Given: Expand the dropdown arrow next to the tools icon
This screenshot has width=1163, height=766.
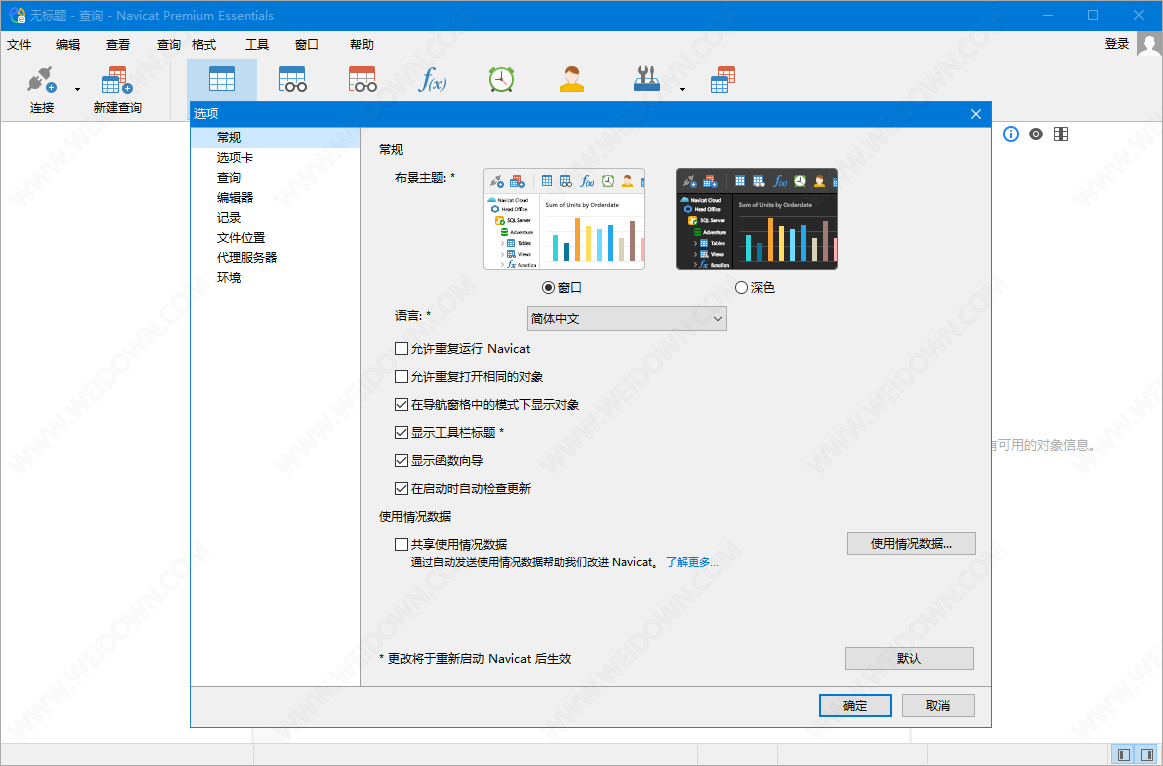Looking at the screenshot, I should pyautogui.click(x=682, y=90).
